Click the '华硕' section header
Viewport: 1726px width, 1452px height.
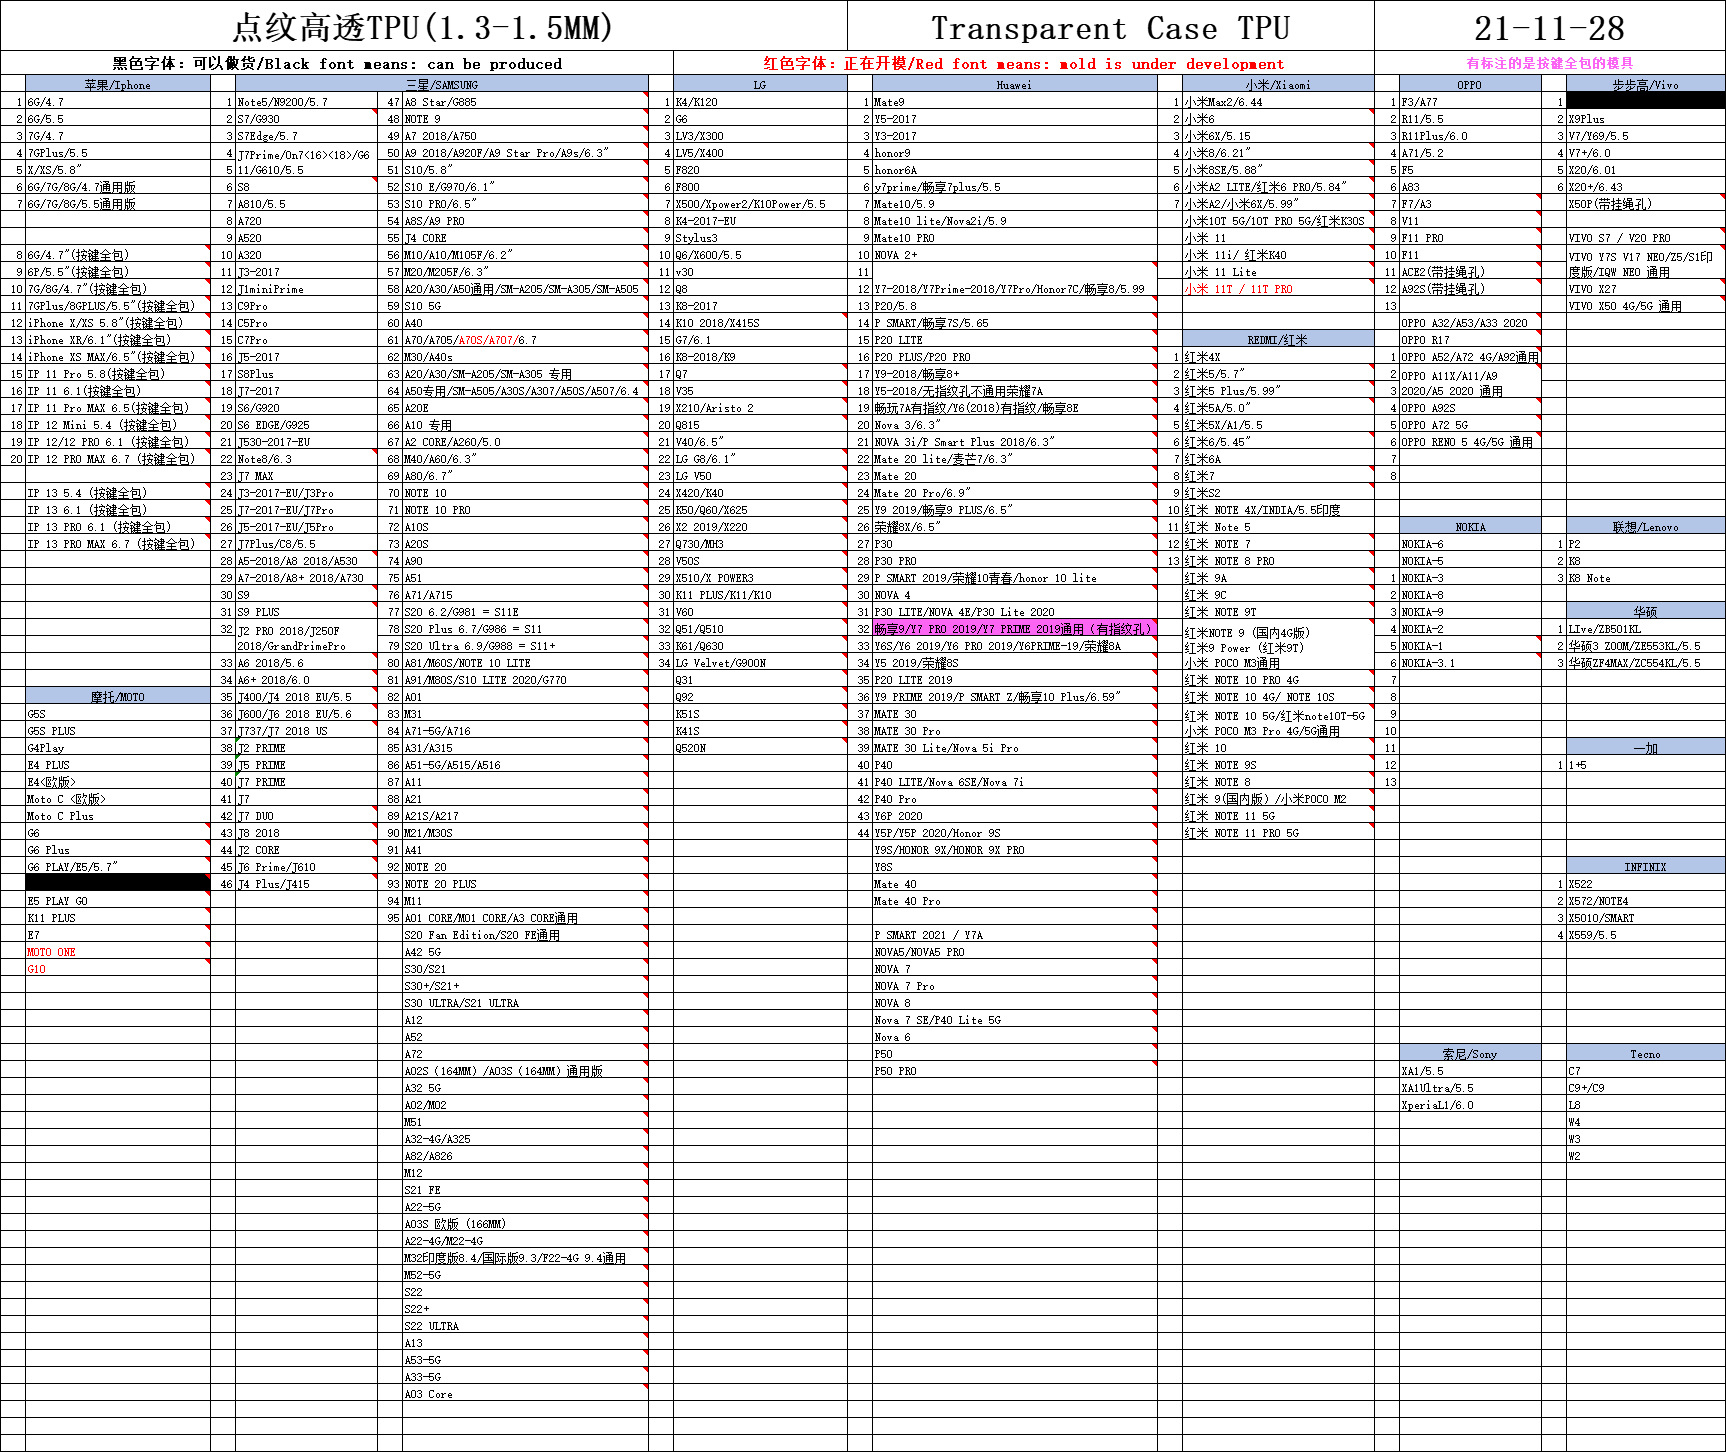[1645, 612]
